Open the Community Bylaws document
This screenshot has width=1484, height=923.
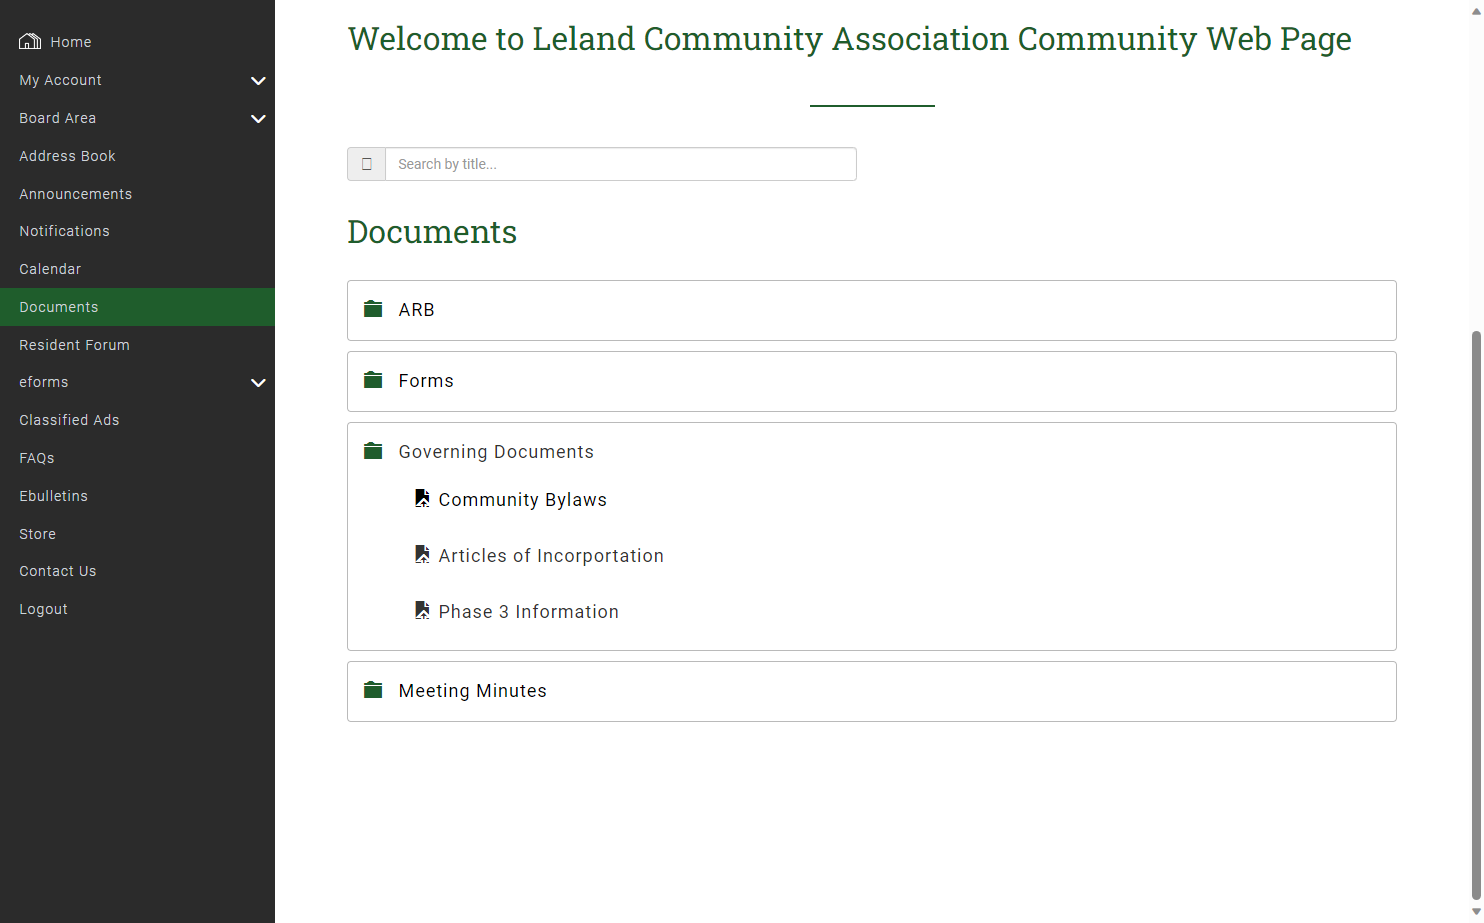coord(522,500)
